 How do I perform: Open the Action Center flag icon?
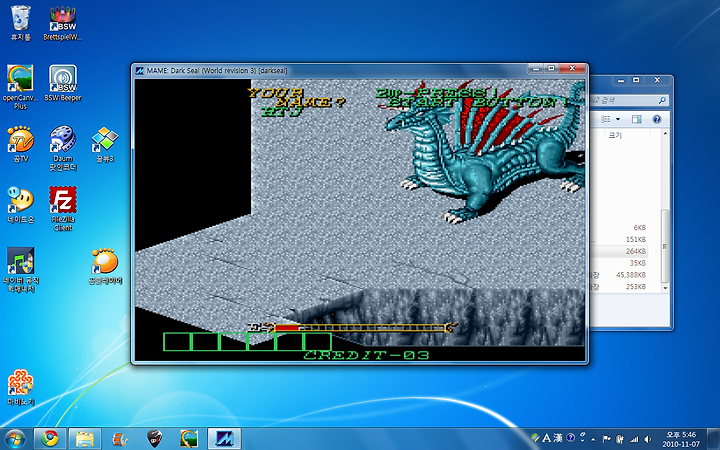pos(606,439)
